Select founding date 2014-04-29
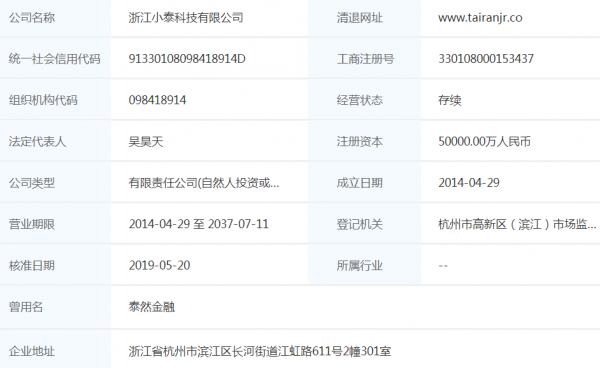 [469, 183]
